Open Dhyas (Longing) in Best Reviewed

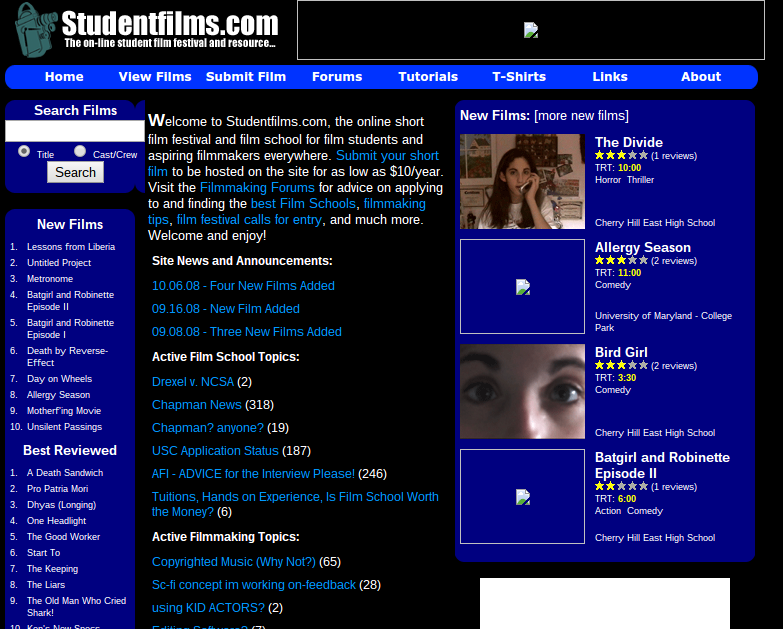(x=61, y=504)
